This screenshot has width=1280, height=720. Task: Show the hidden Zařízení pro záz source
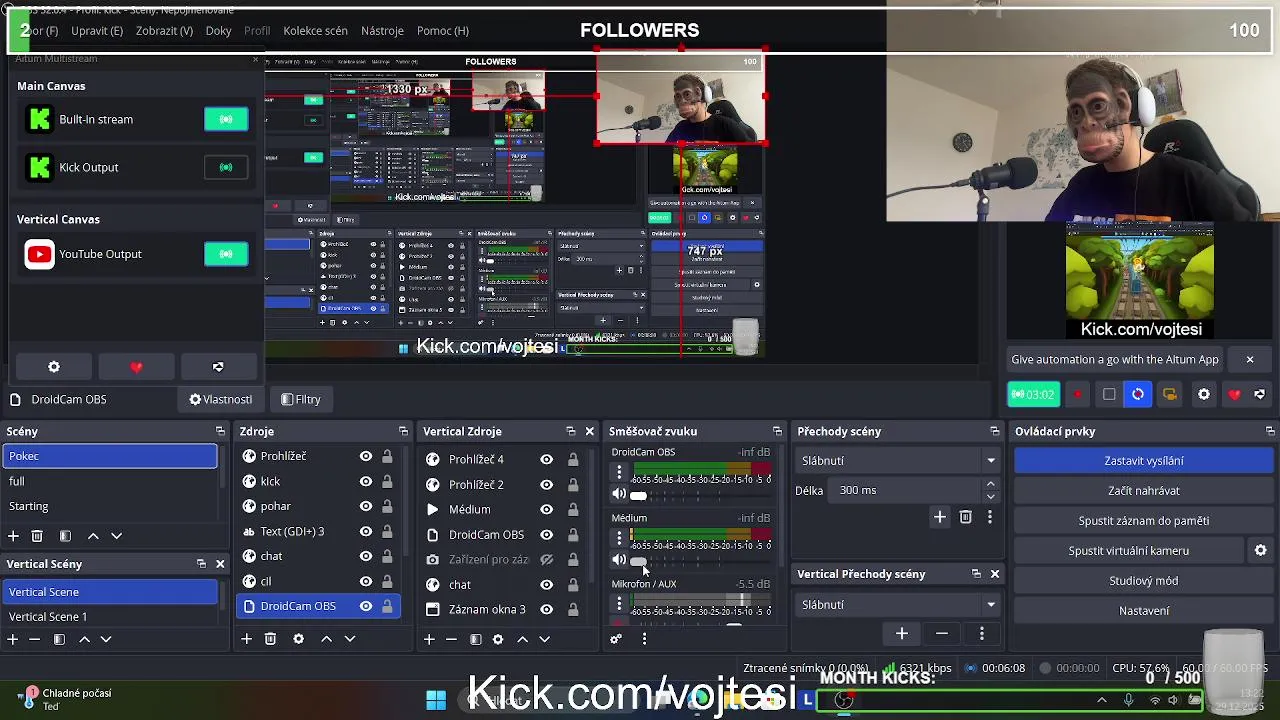(x=547, y=559)
